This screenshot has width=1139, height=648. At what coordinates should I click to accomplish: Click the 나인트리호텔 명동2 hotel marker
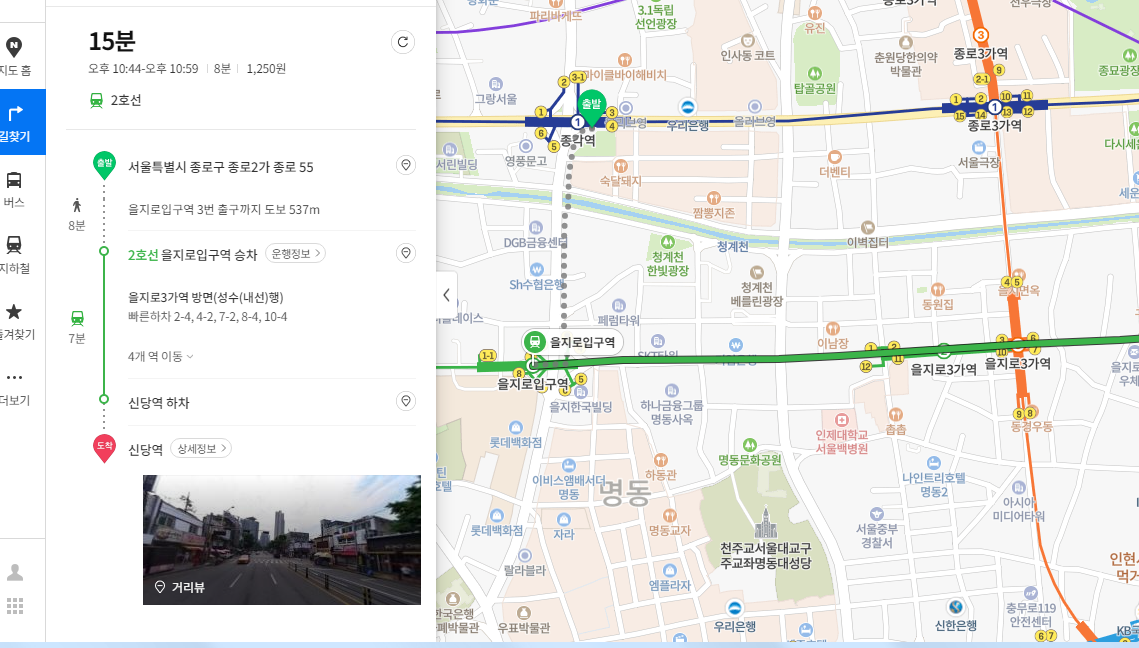(933, 463)
